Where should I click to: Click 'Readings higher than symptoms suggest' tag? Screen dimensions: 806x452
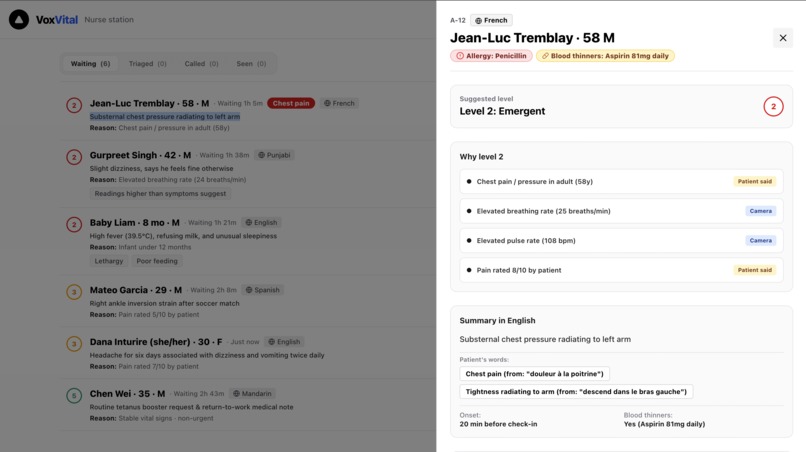pos(160,194)
